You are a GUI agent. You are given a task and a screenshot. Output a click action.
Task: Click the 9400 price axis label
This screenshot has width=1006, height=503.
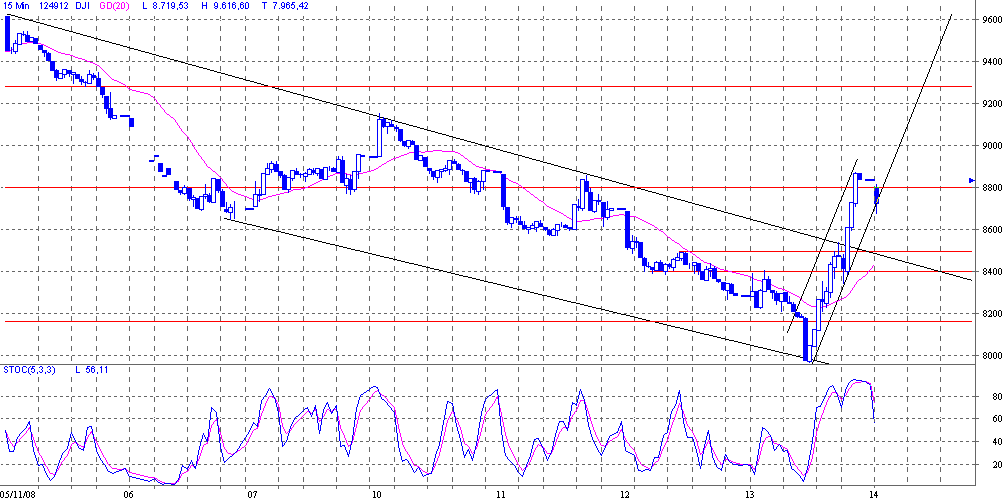click(x=991, y=62)
